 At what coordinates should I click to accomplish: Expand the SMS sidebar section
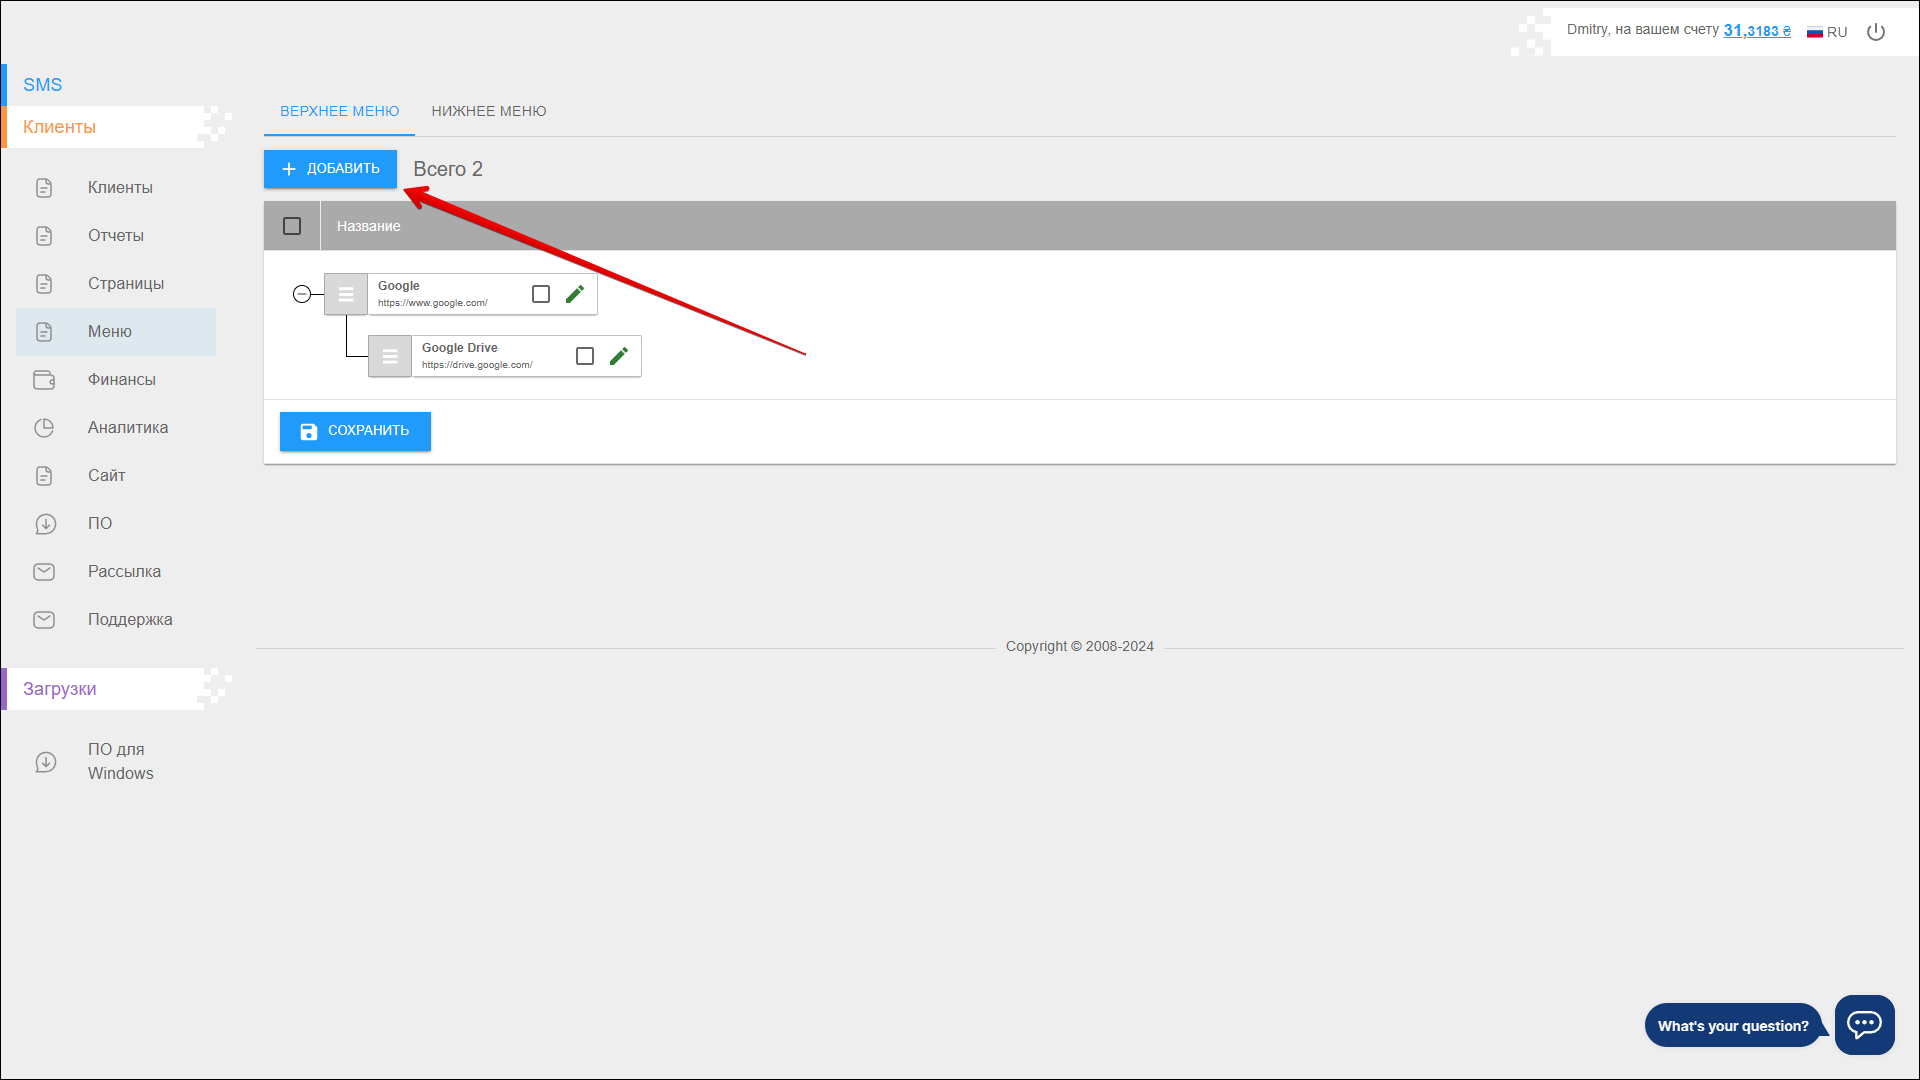43,85
